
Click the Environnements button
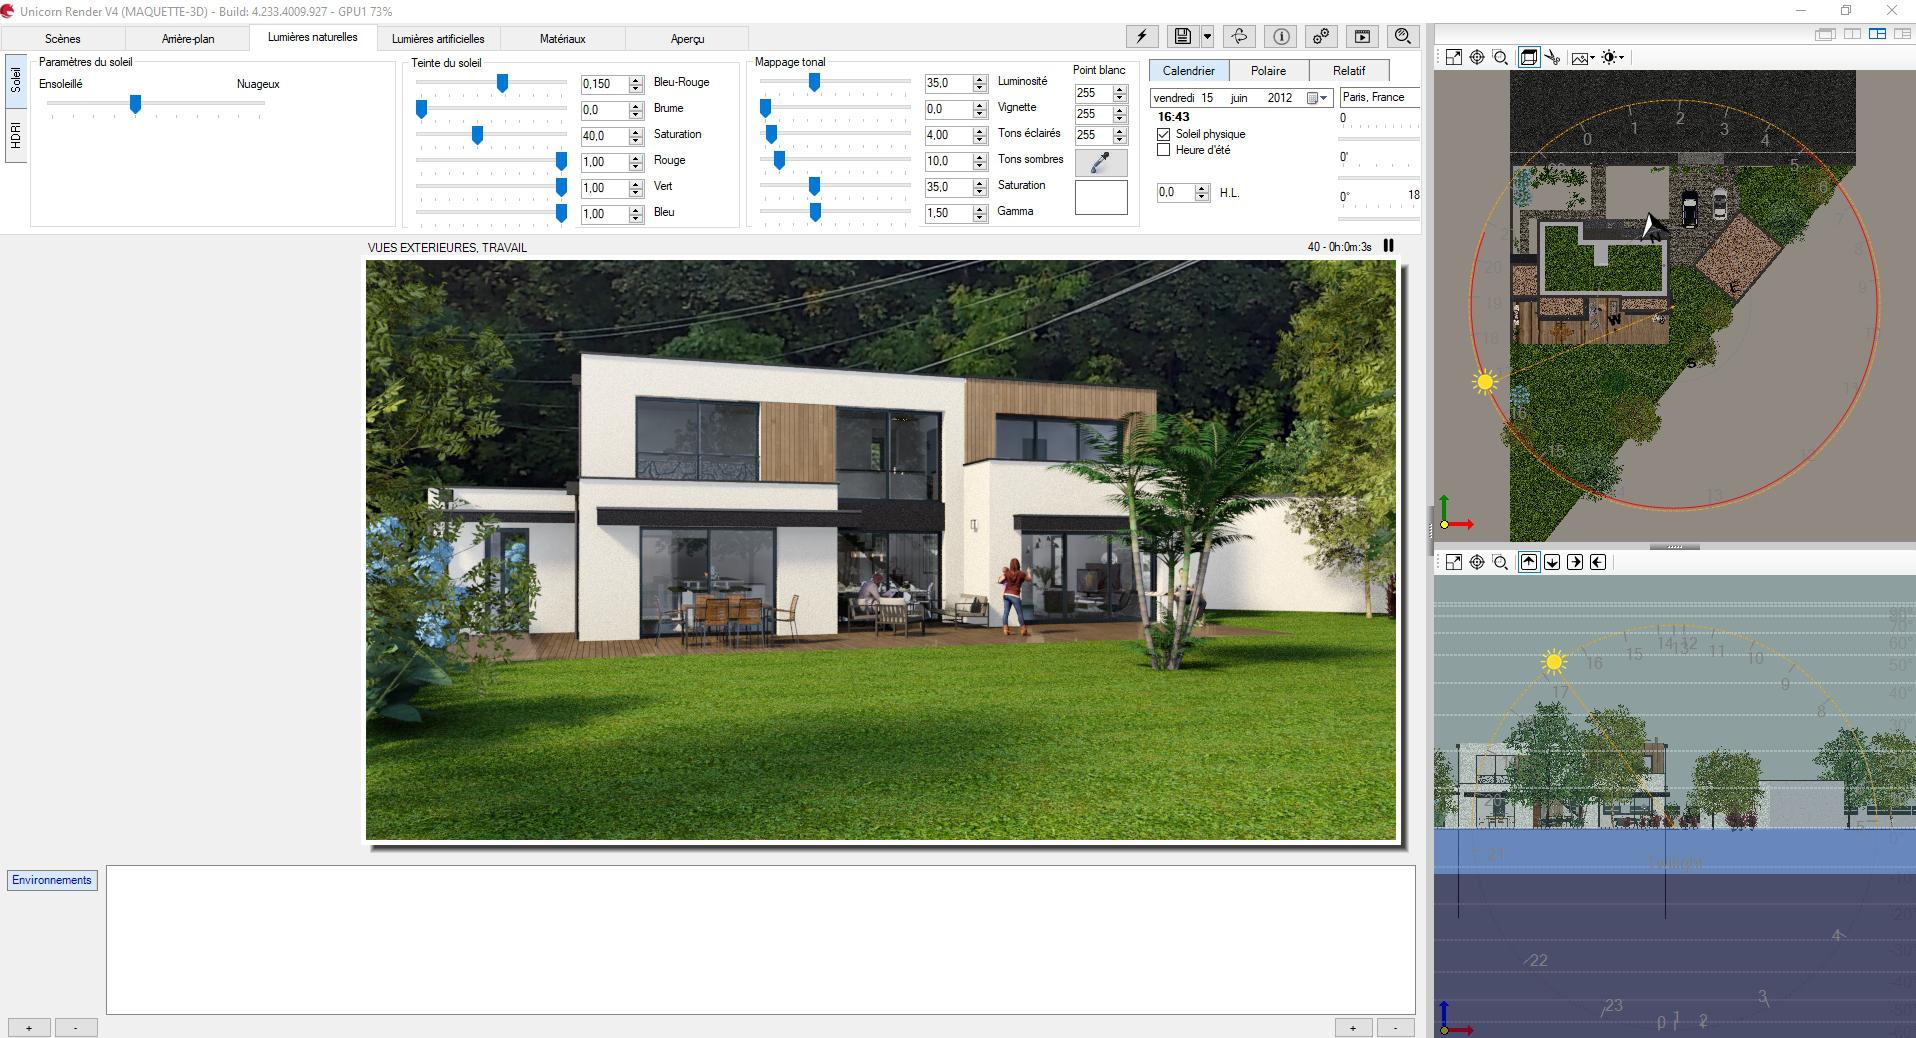[52, 880]
